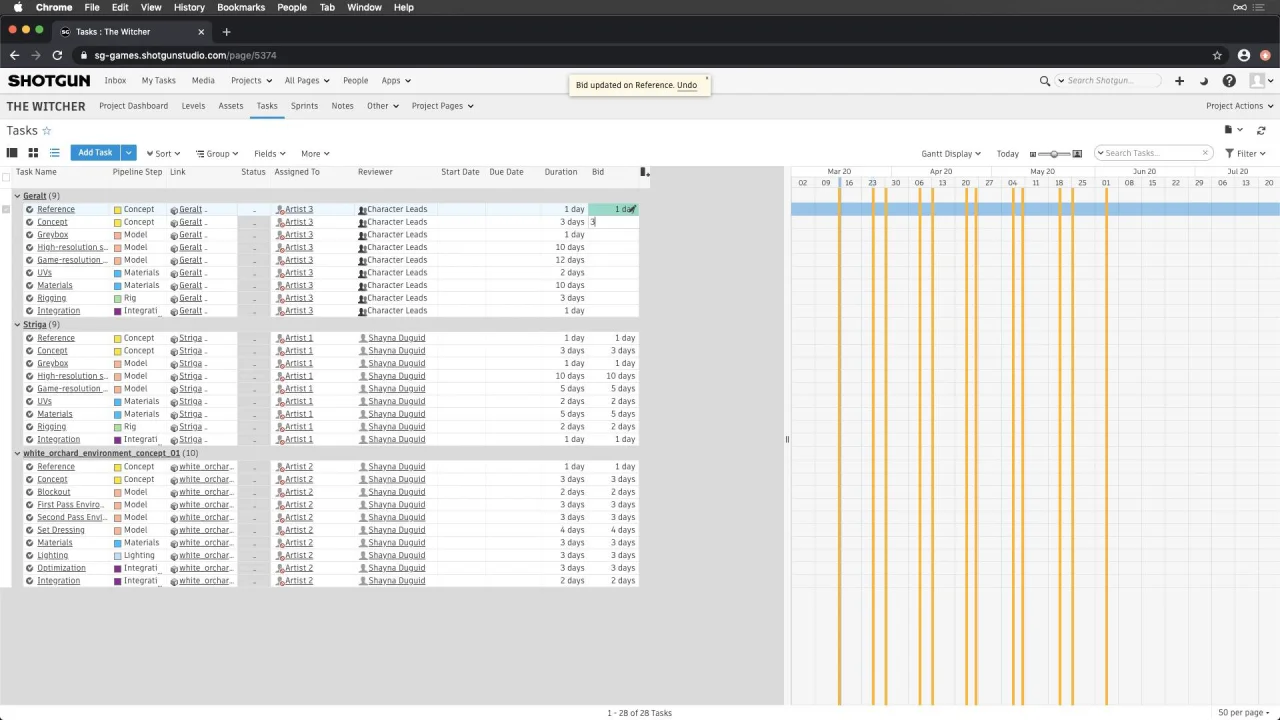Click the status icon for Striga Rigging task

29,427
